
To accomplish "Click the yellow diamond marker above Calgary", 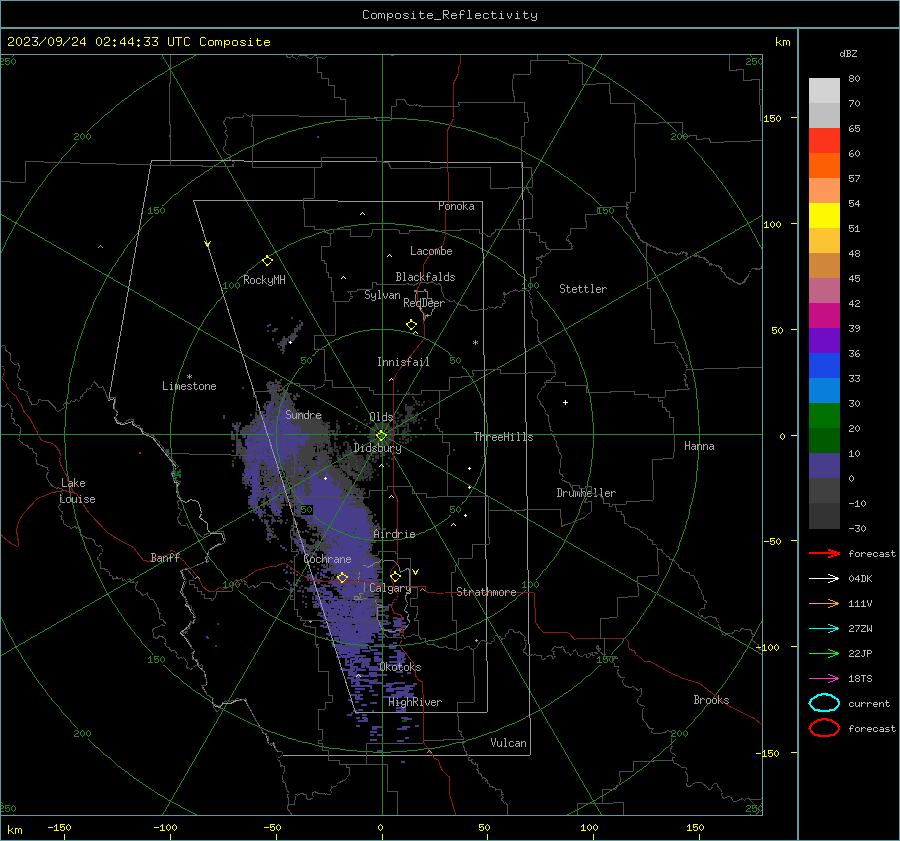I will 395,576.
